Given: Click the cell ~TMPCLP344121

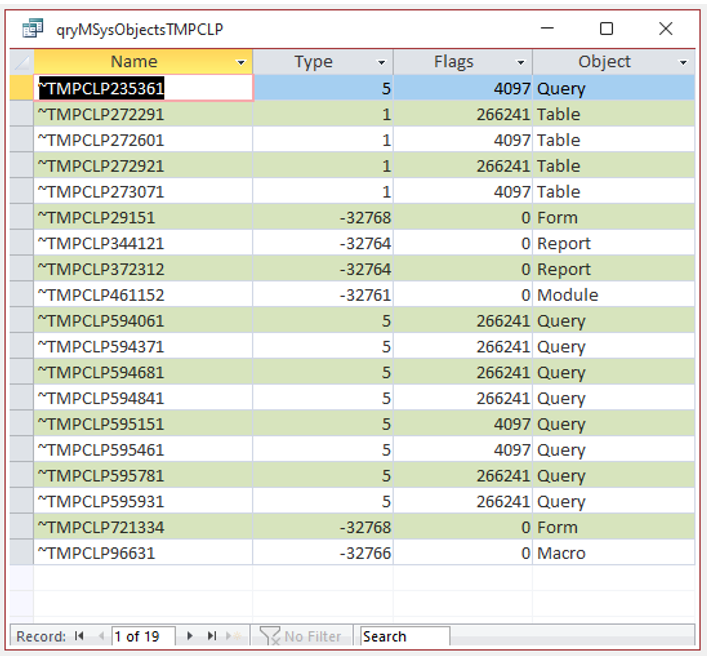Looking at the screenshot, I should click(143, 243).
